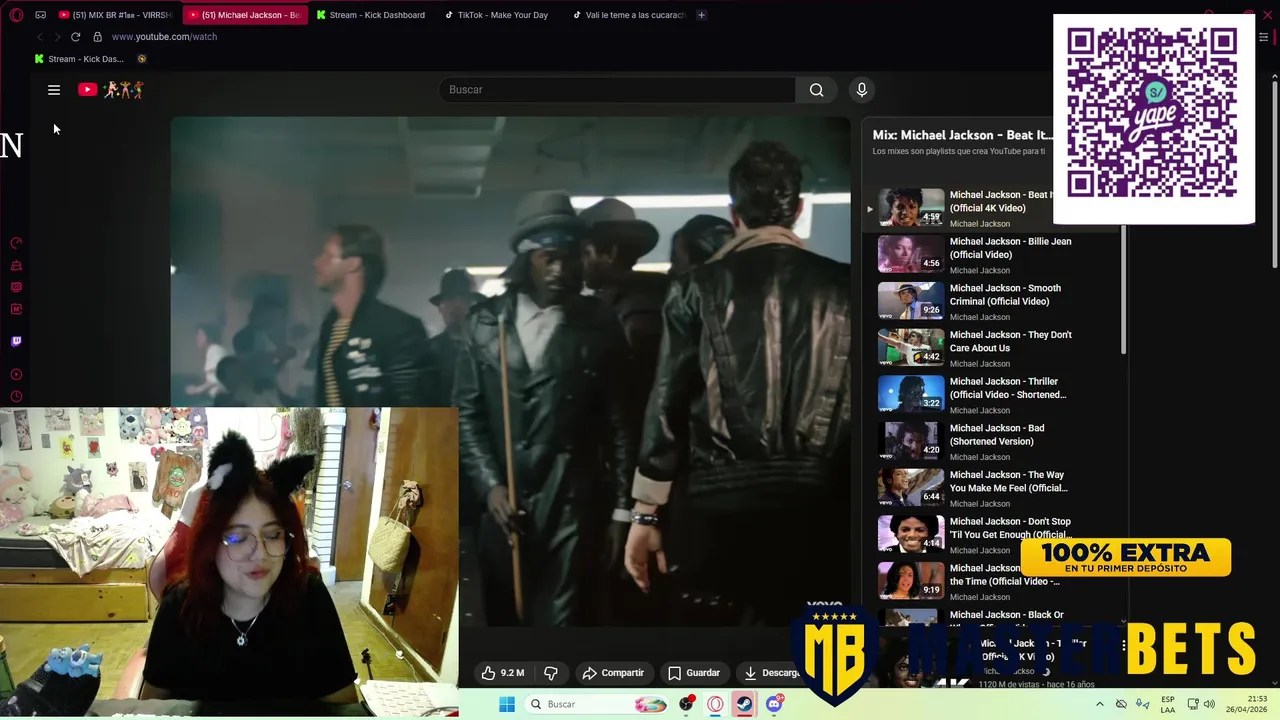Open the striped panel sidebar icon

[16, 287]
